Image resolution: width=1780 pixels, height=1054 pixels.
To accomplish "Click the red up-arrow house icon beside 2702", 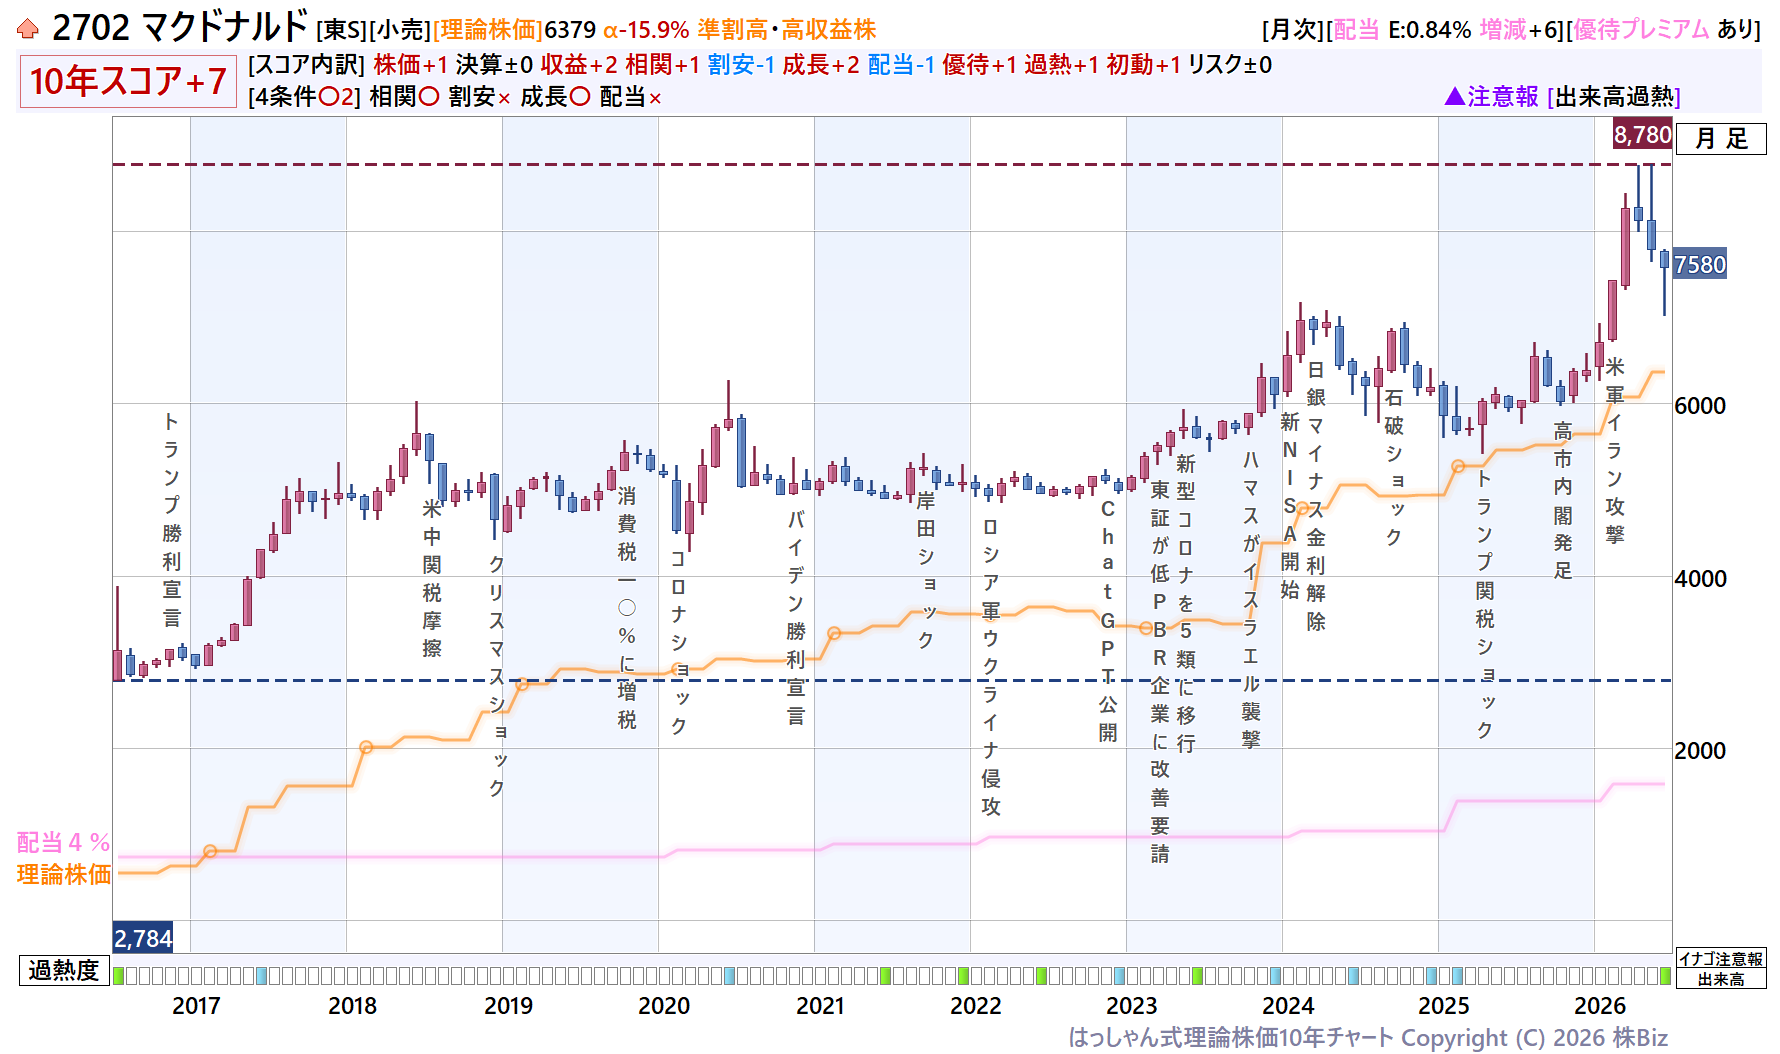I will pyautogui.click(x=28, y=29).
